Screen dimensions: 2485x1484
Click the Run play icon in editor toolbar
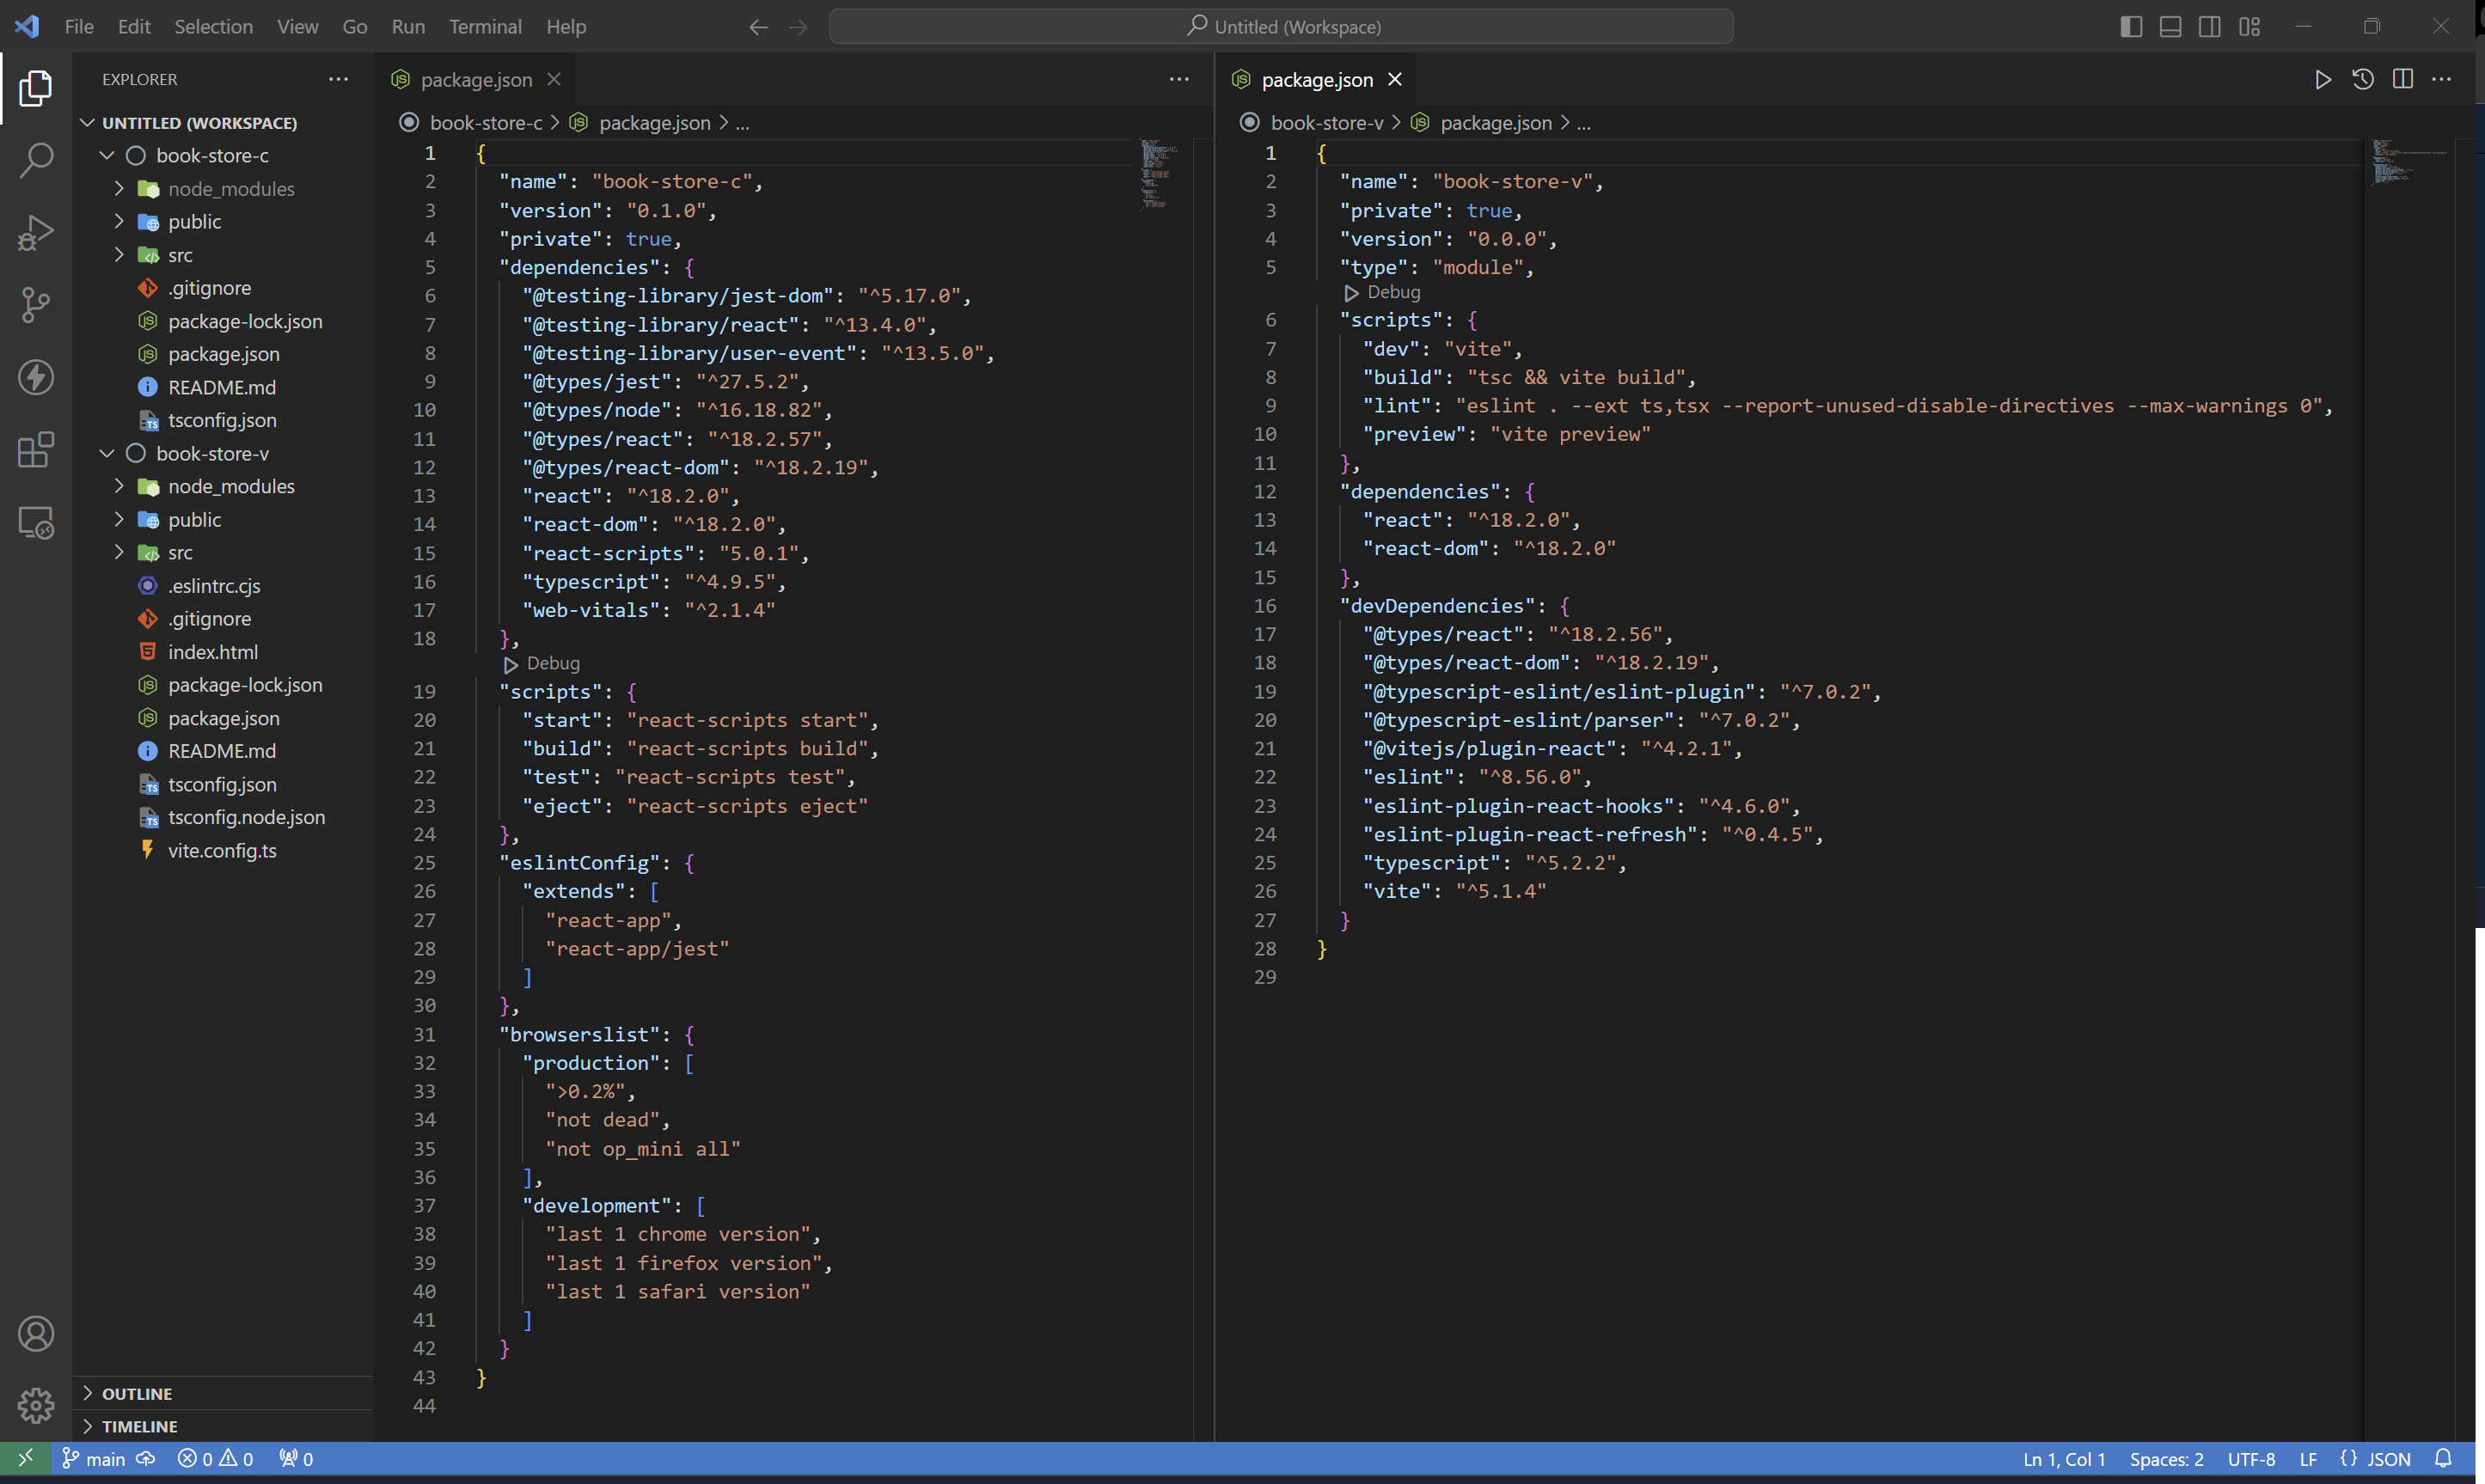2322,79
